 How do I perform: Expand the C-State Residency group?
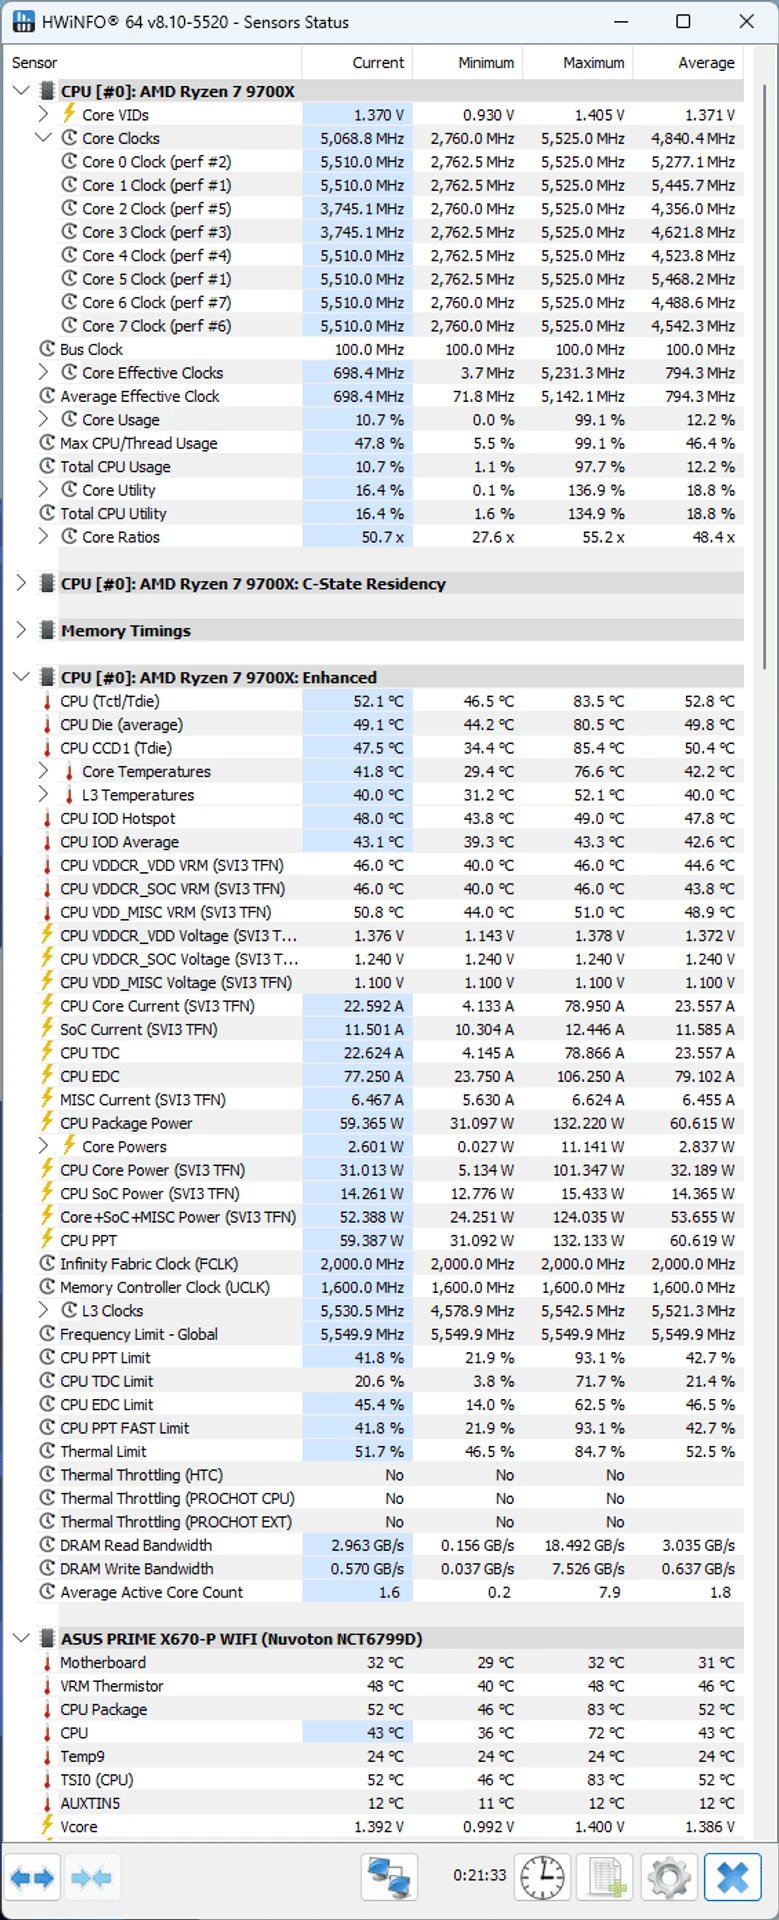click(x=21, y=583)
